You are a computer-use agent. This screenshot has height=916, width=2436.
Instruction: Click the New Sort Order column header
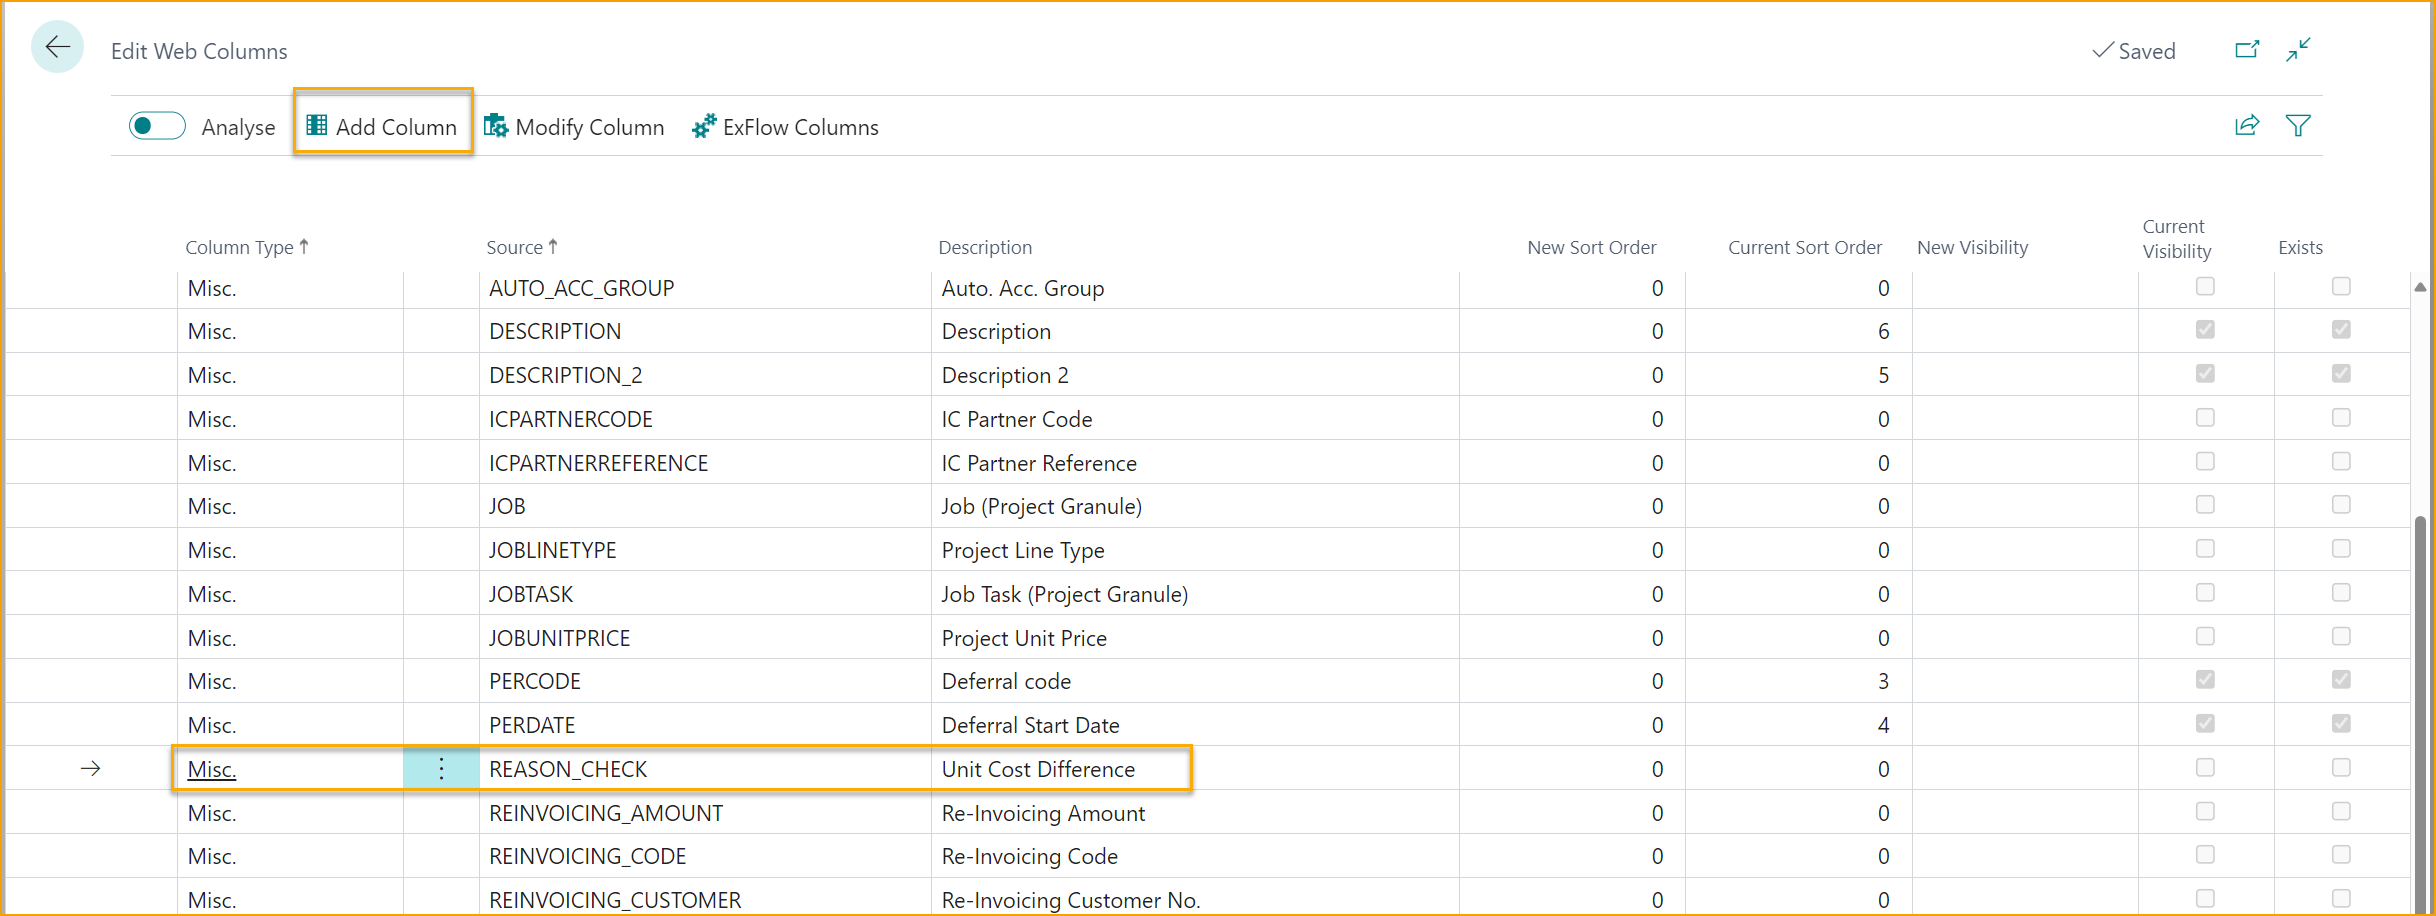(x=1591, y=248)
